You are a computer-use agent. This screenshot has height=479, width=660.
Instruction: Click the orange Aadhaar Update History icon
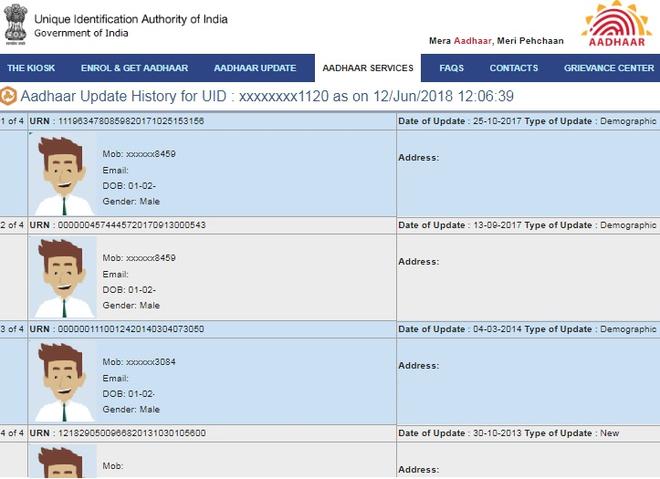coord(9,96)
